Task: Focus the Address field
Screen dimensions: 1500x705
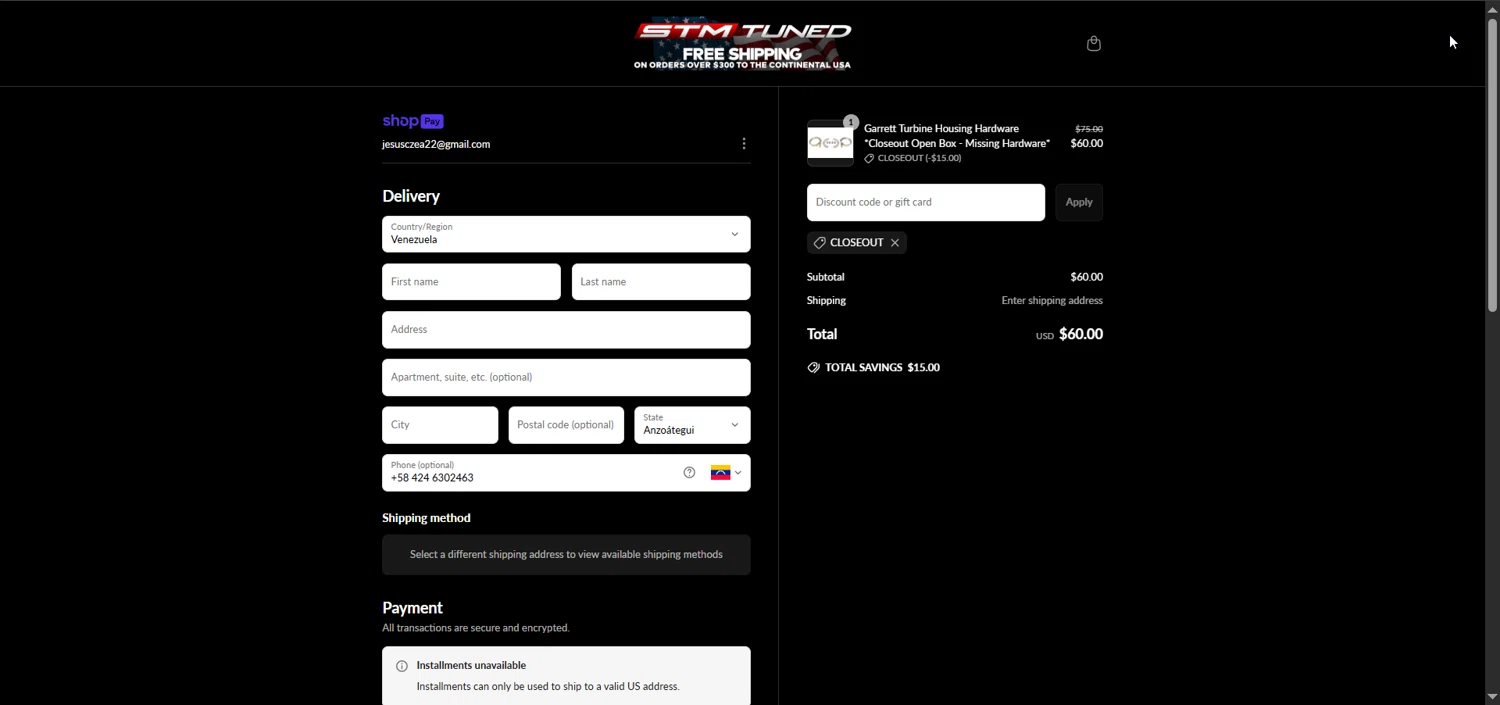Action: pos(566,330)
